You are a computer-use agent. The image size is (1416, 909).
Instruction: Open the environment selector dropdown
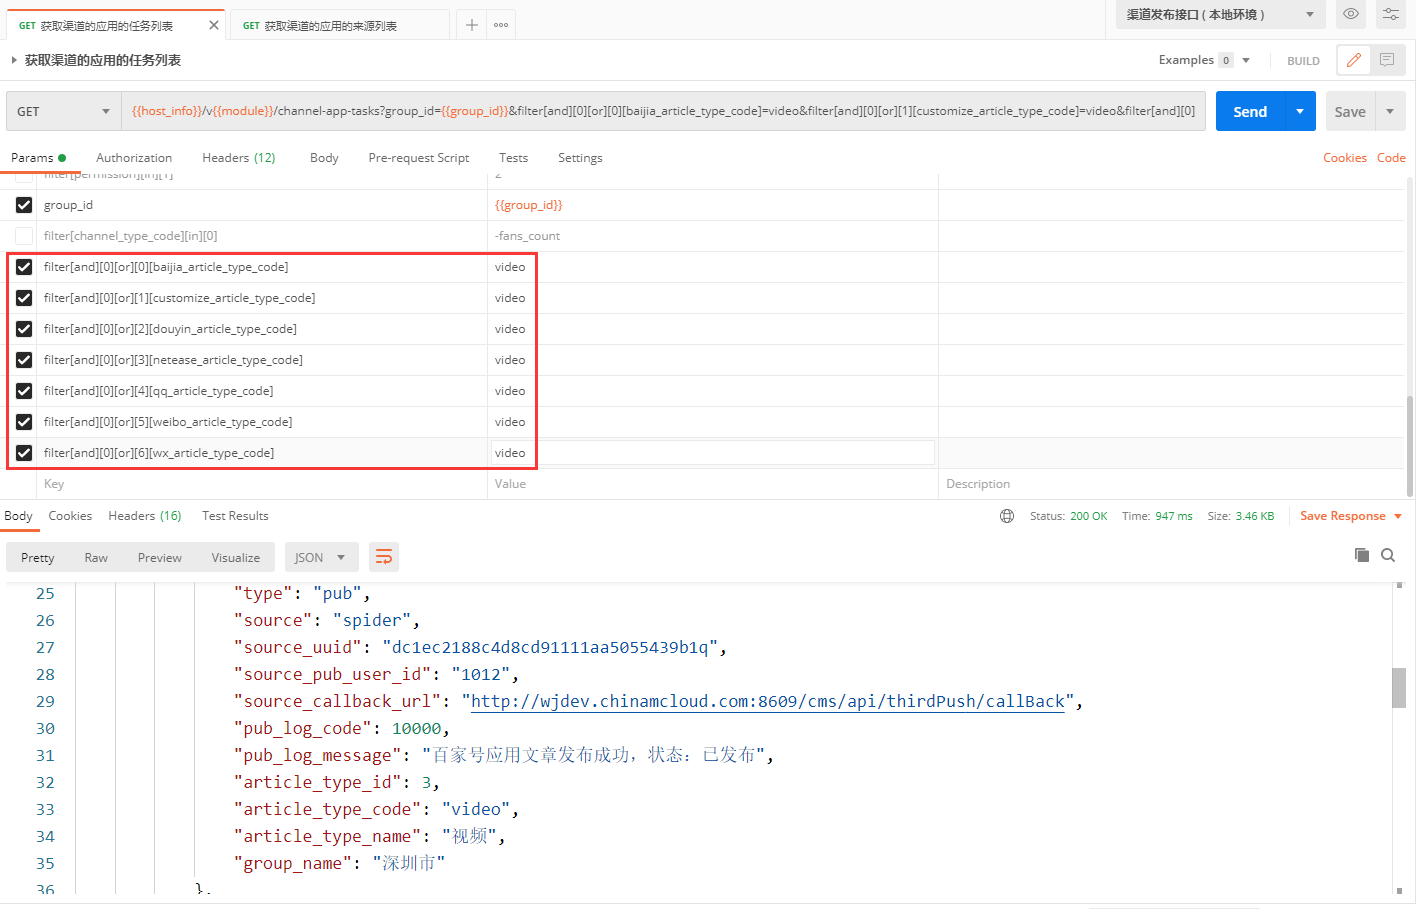(1220, 15)
